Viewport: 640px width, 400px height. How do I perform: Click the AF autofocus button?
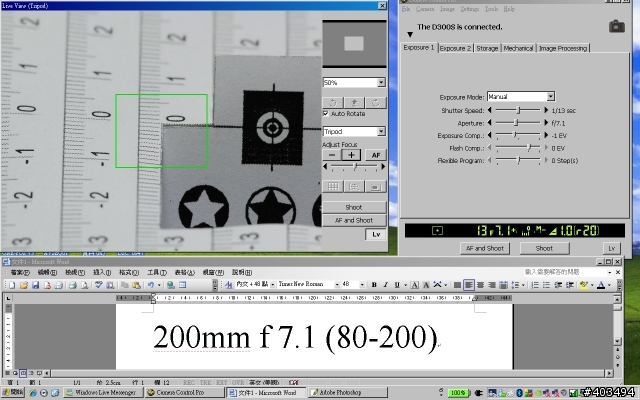click(x=376, y=155)
